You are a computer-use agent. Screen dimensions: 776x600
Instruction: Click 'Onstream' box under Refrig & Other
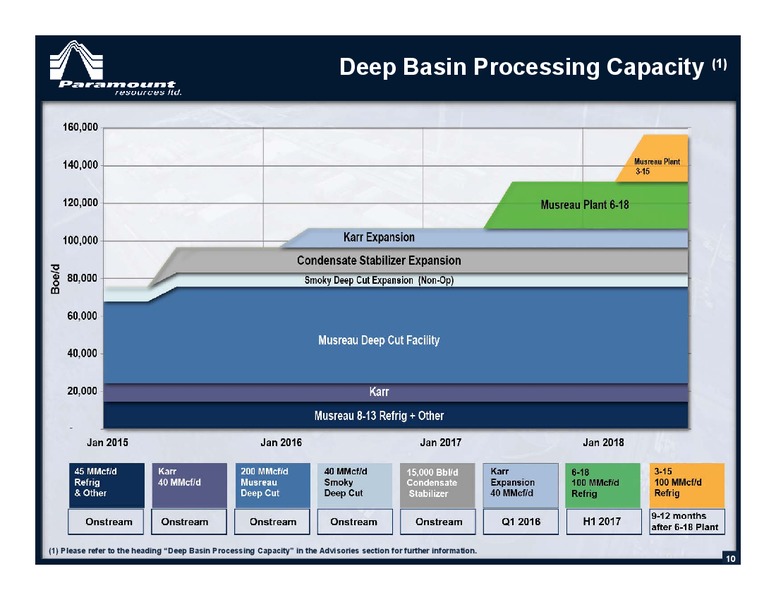tap(106, 522)
